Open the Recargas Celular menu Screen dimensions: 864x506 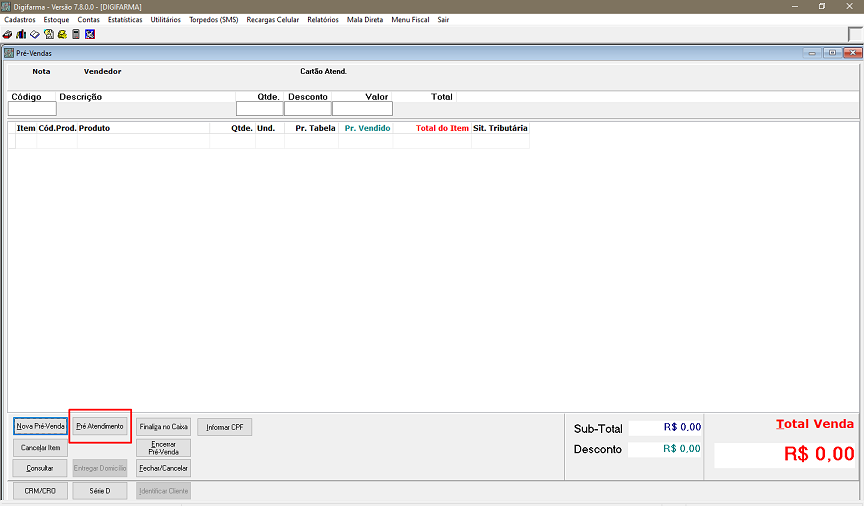coord(272,20)
